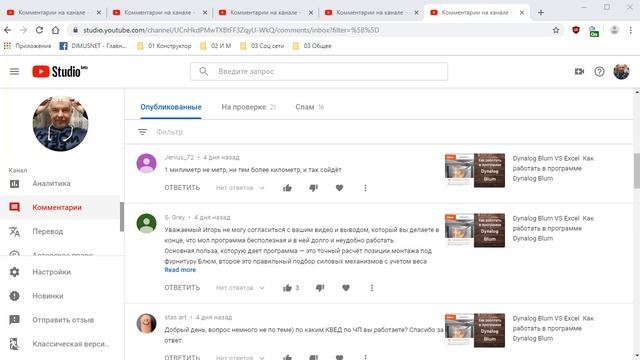The image size is (640, 360).
Task: Expand replies dropdown under S-Grey comment
Action: tap(240, 288)
